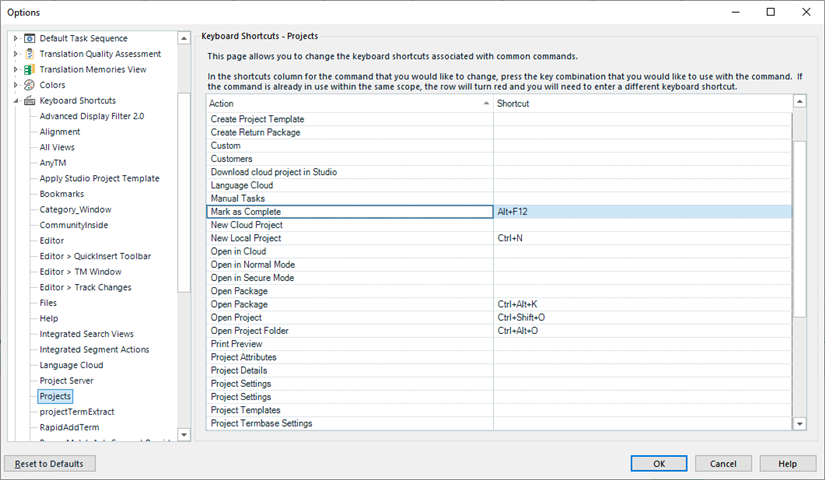Open the Files shortcuts category
This screenshot has height=480, width=825.
click(48, 303)
